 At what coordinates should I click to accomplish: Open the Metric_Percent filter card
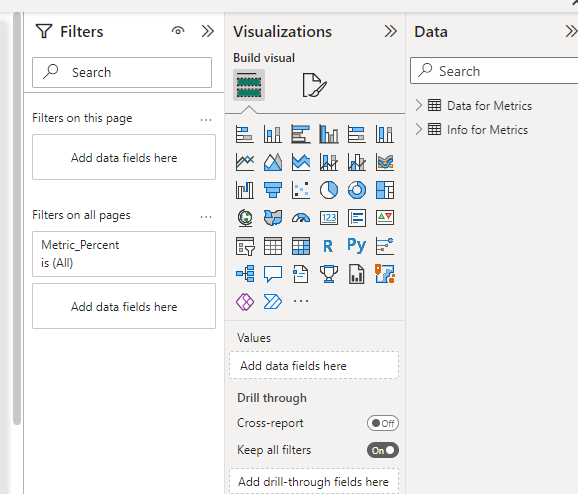[x=124, y=254]
